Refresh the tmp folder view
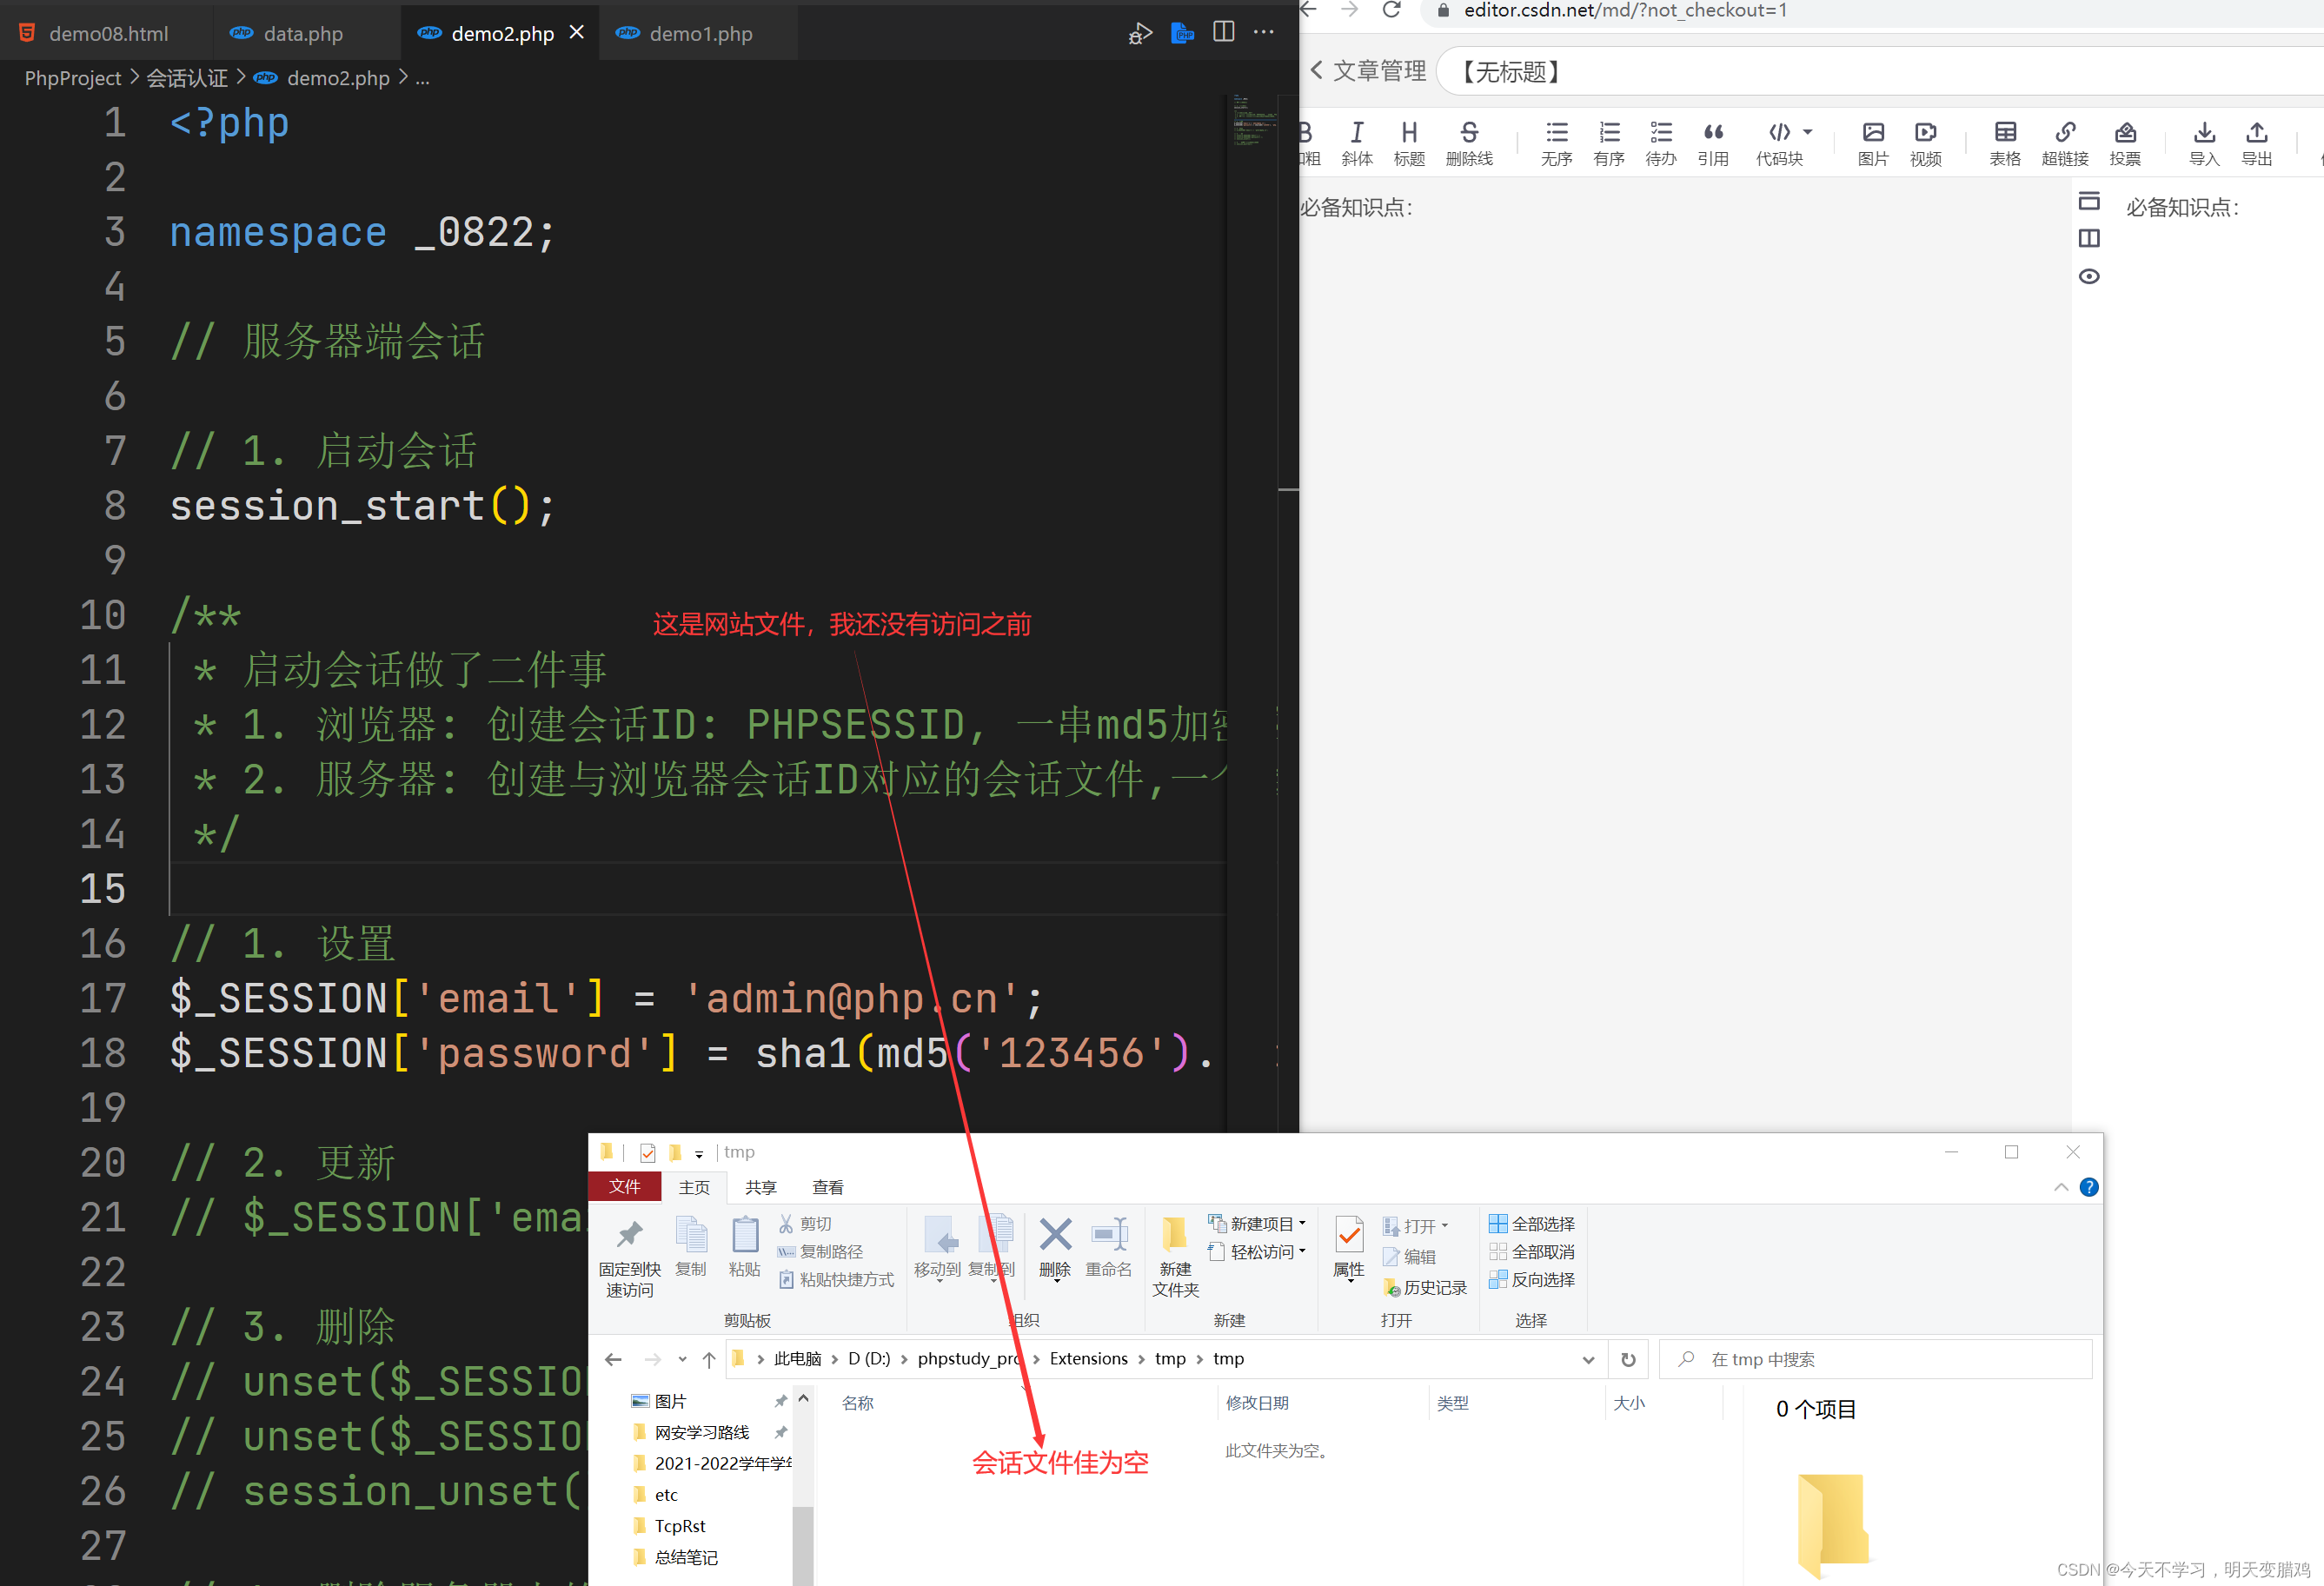2324x1586 pixels. (1628, 1359)
